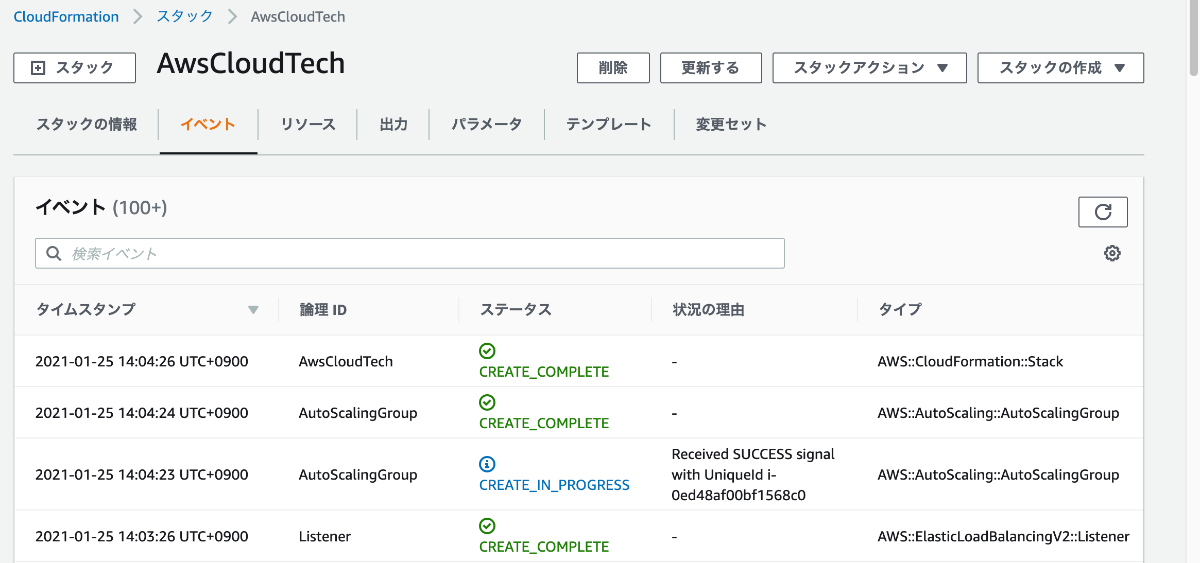Viewport: 1200px width, 563px height.
Task: Expand the スタック side panel button
Action: (74, 68)
